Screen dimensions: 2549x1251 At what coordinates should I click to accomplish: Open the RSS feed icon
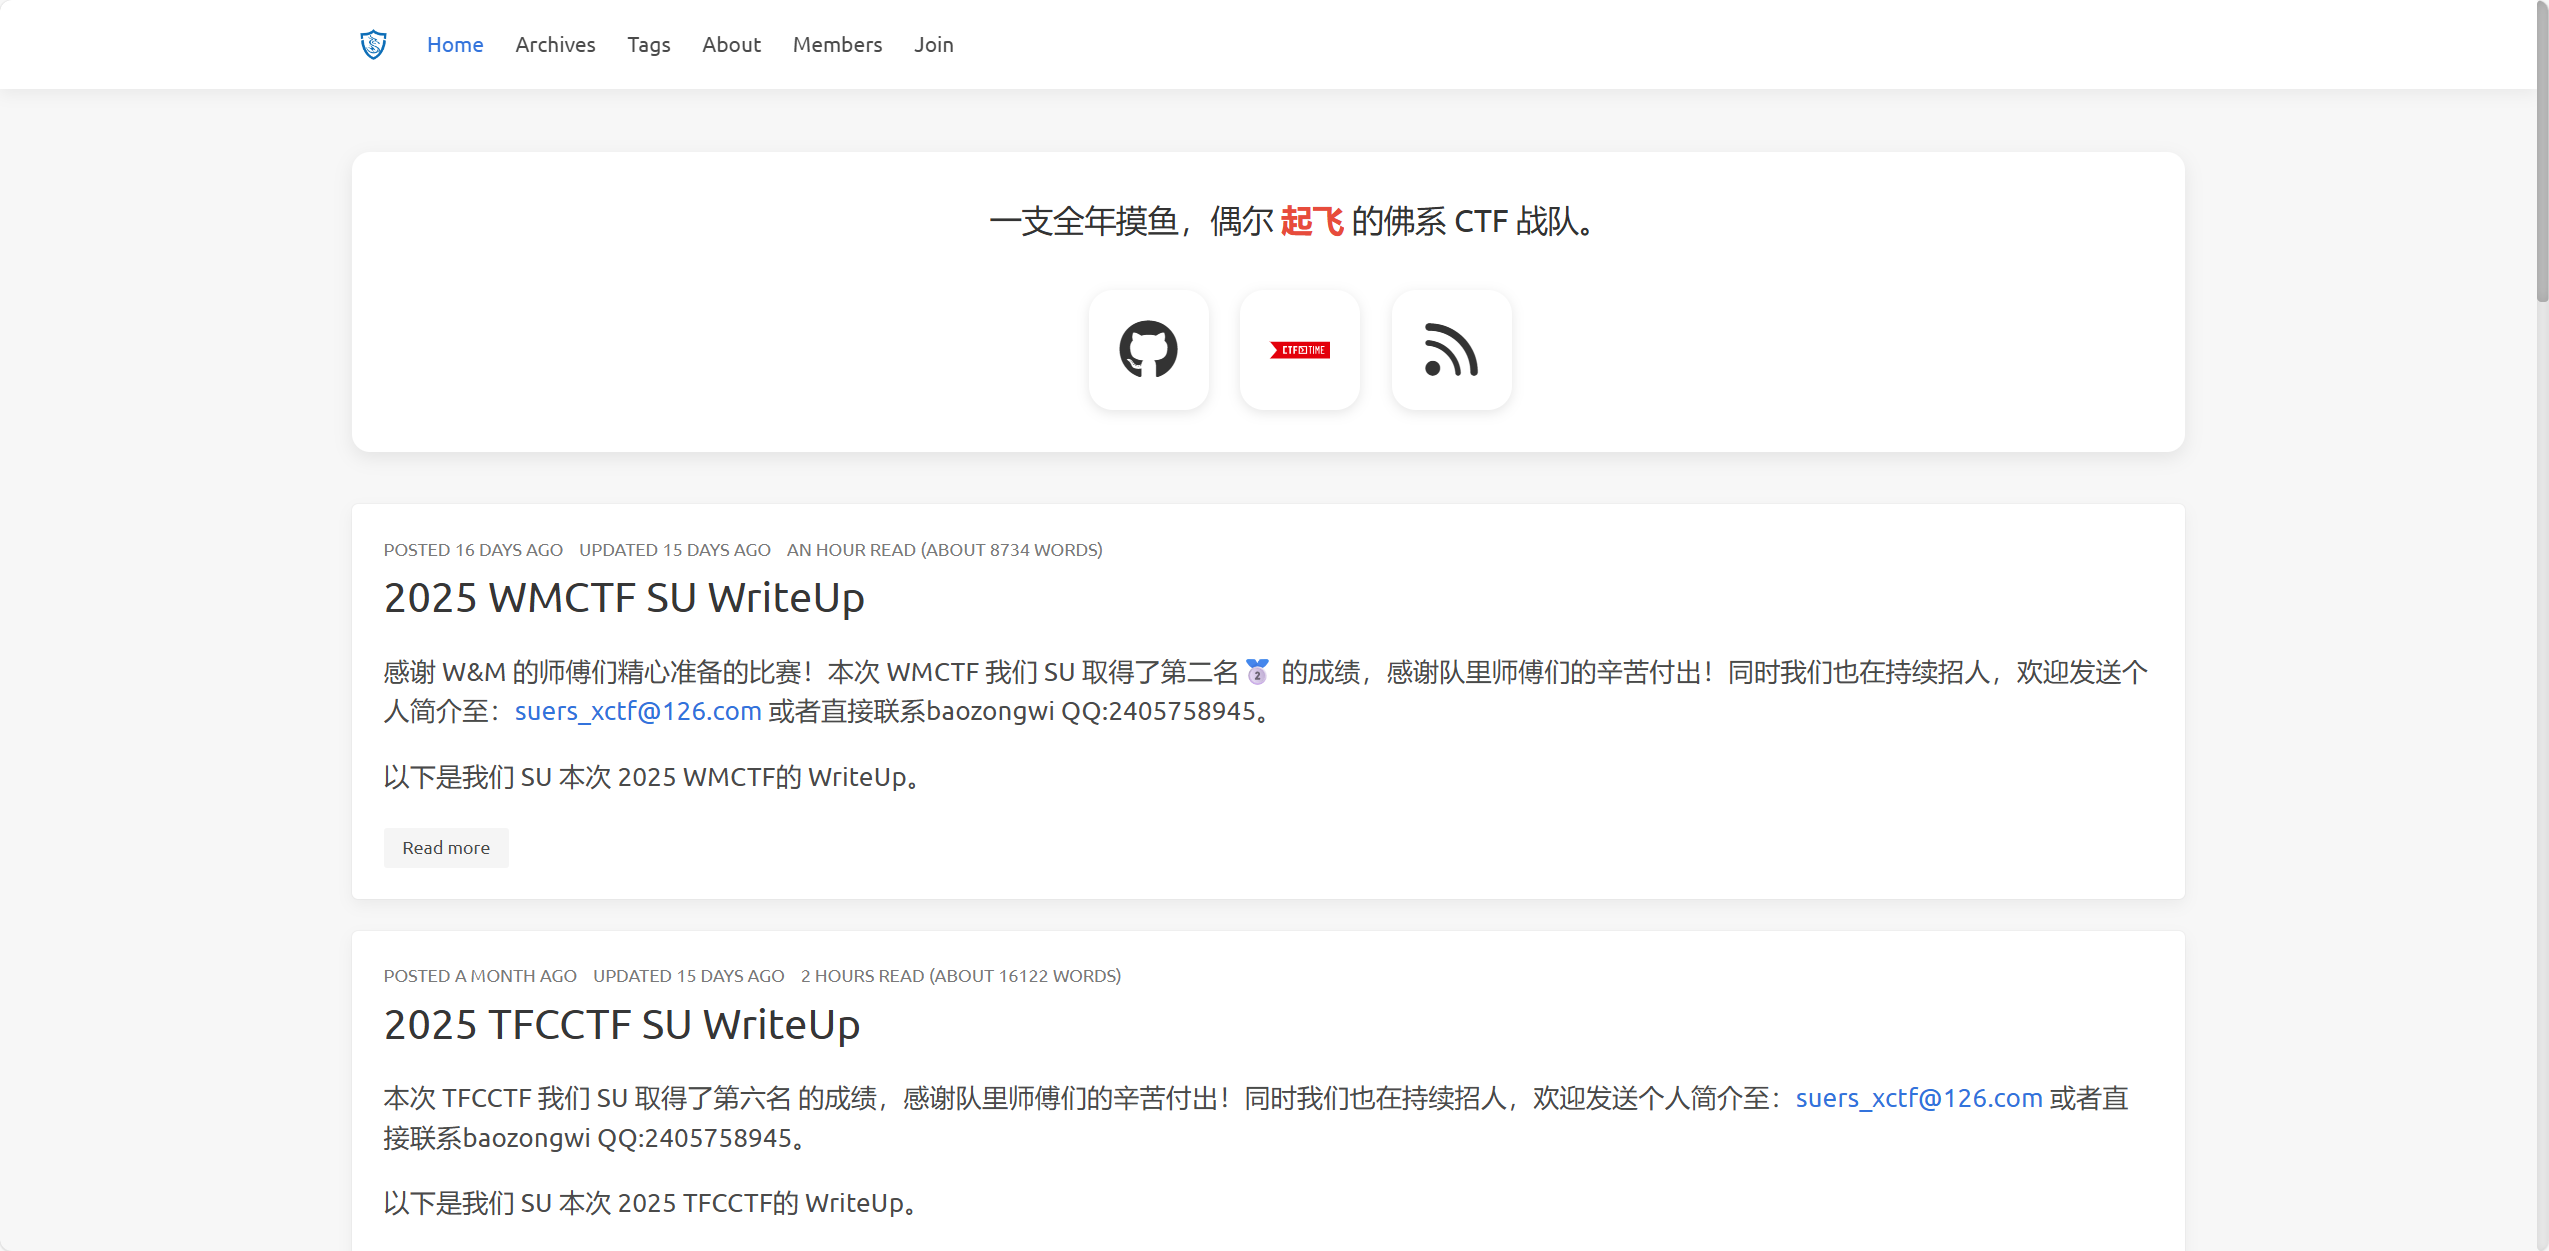[x=1451, y=350]
